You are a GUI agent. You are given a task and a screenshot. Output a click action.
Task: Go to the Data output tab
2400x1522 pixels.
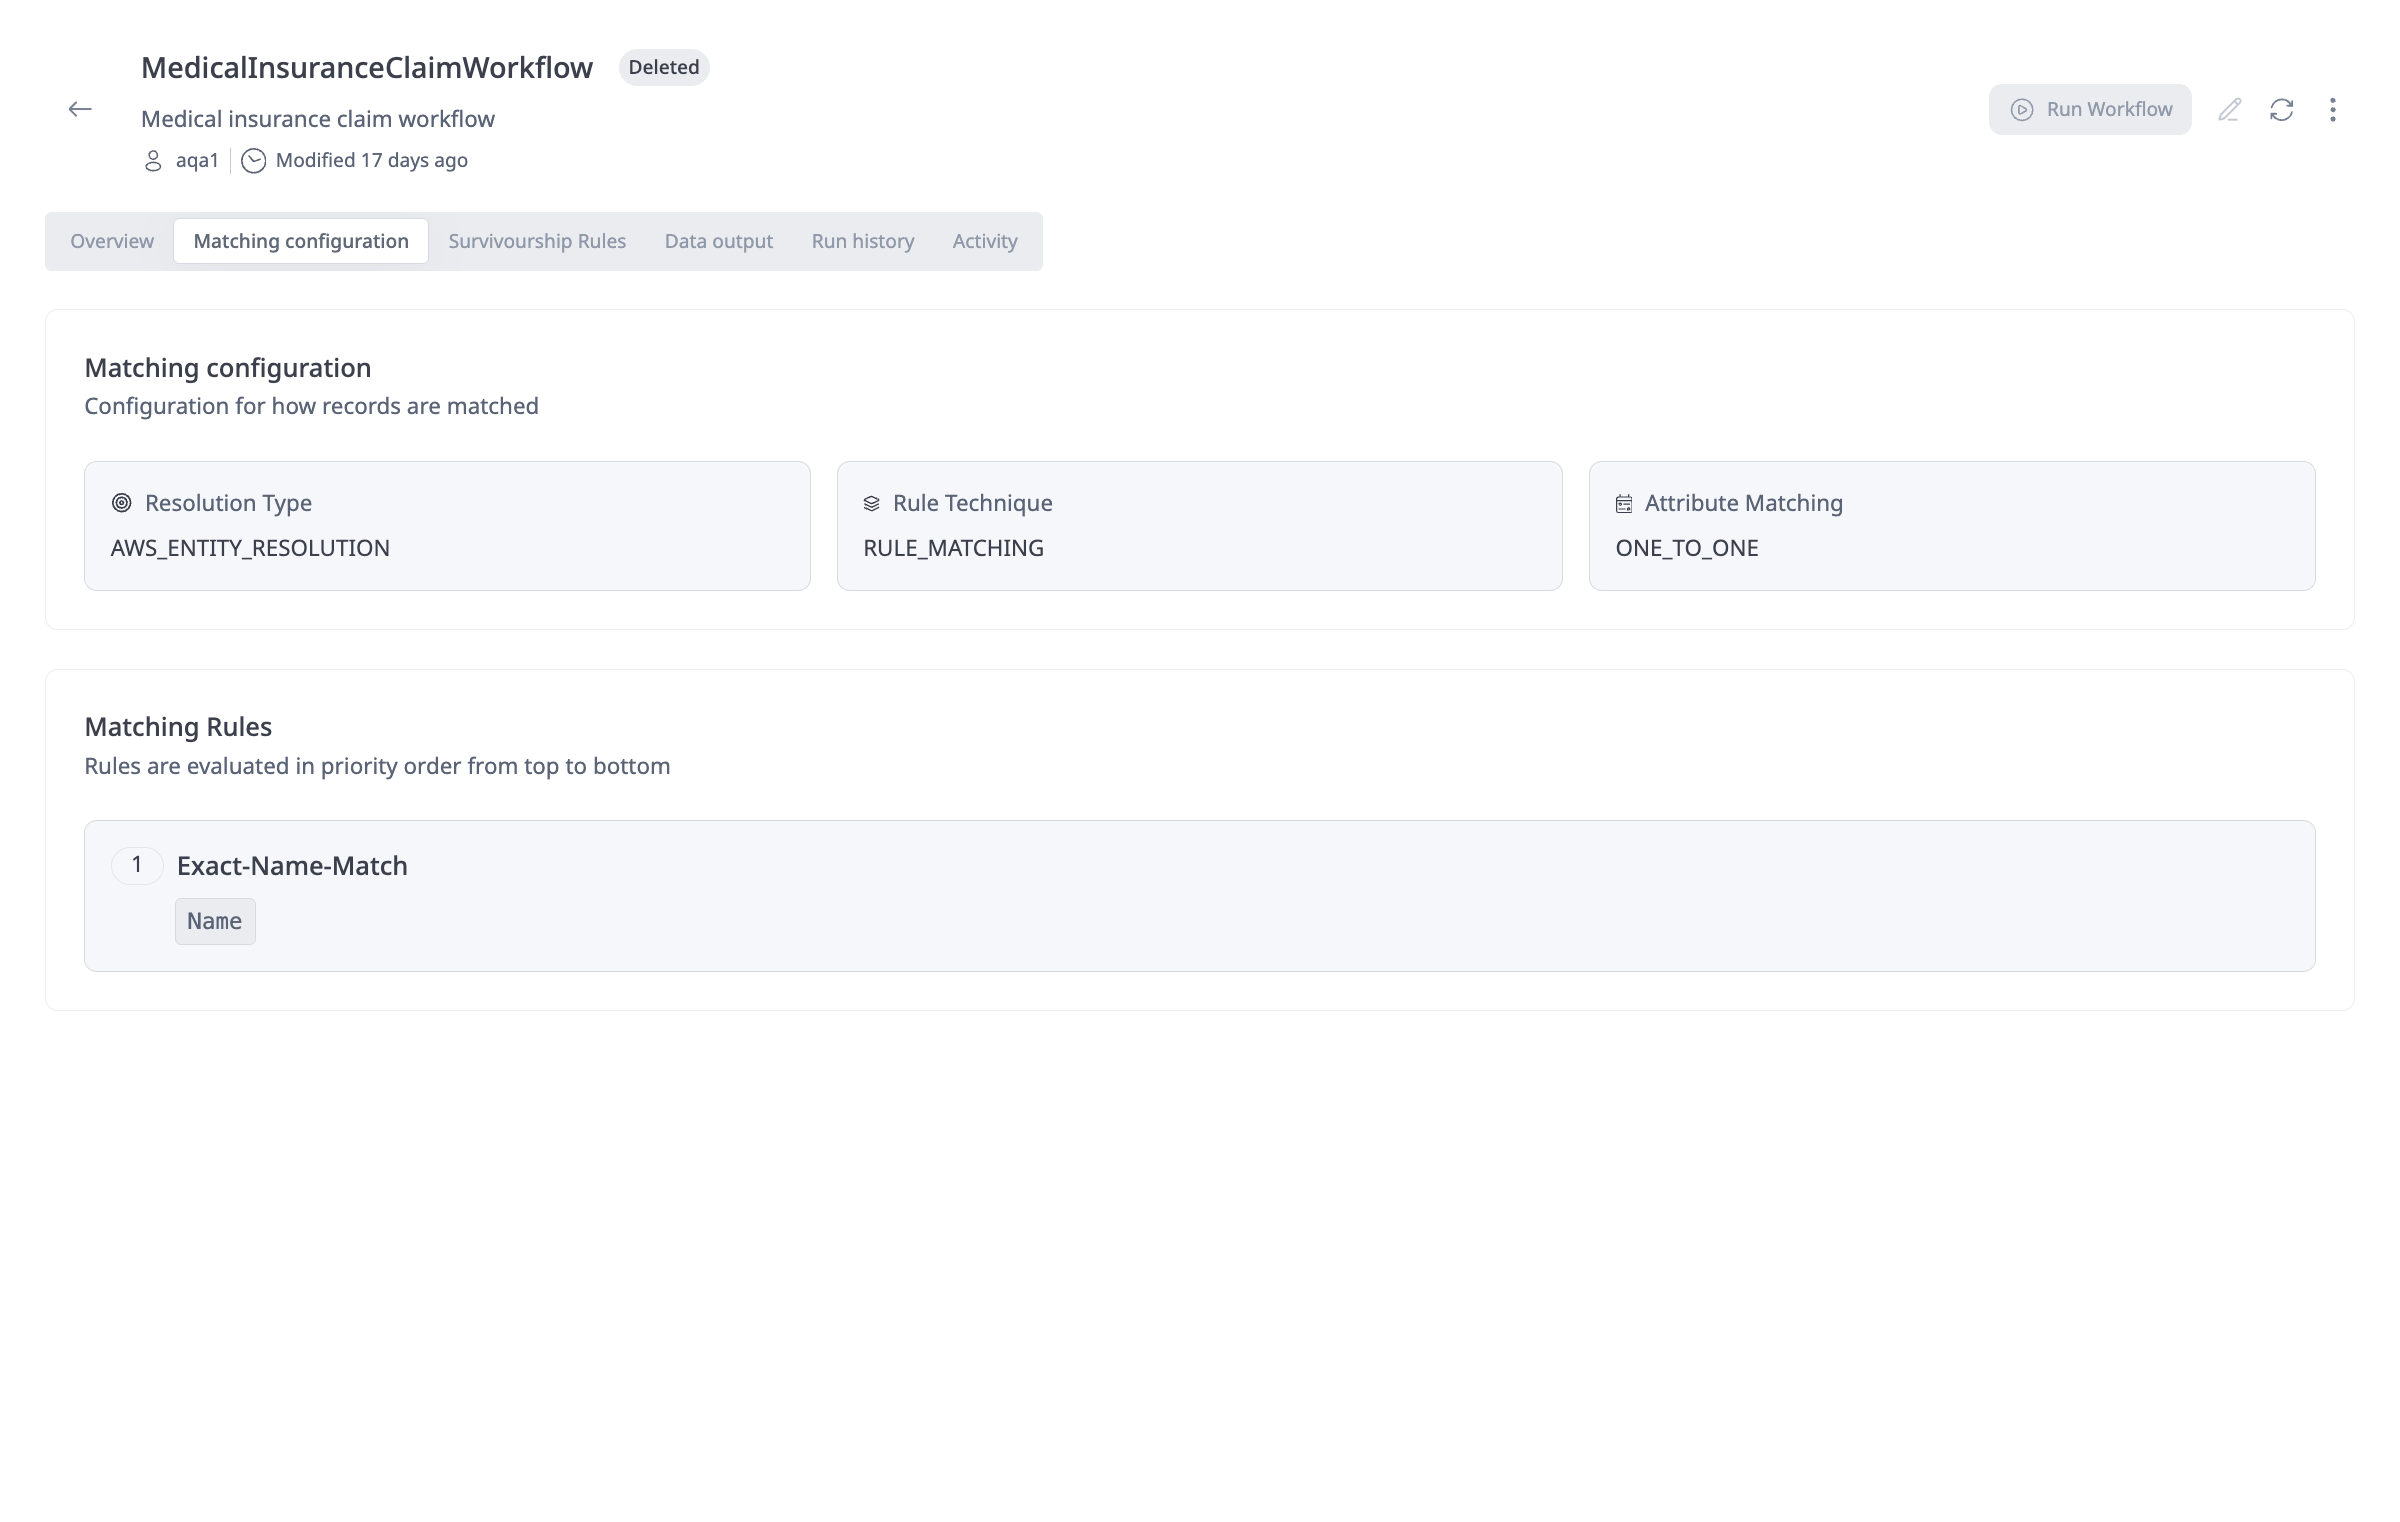718,241
